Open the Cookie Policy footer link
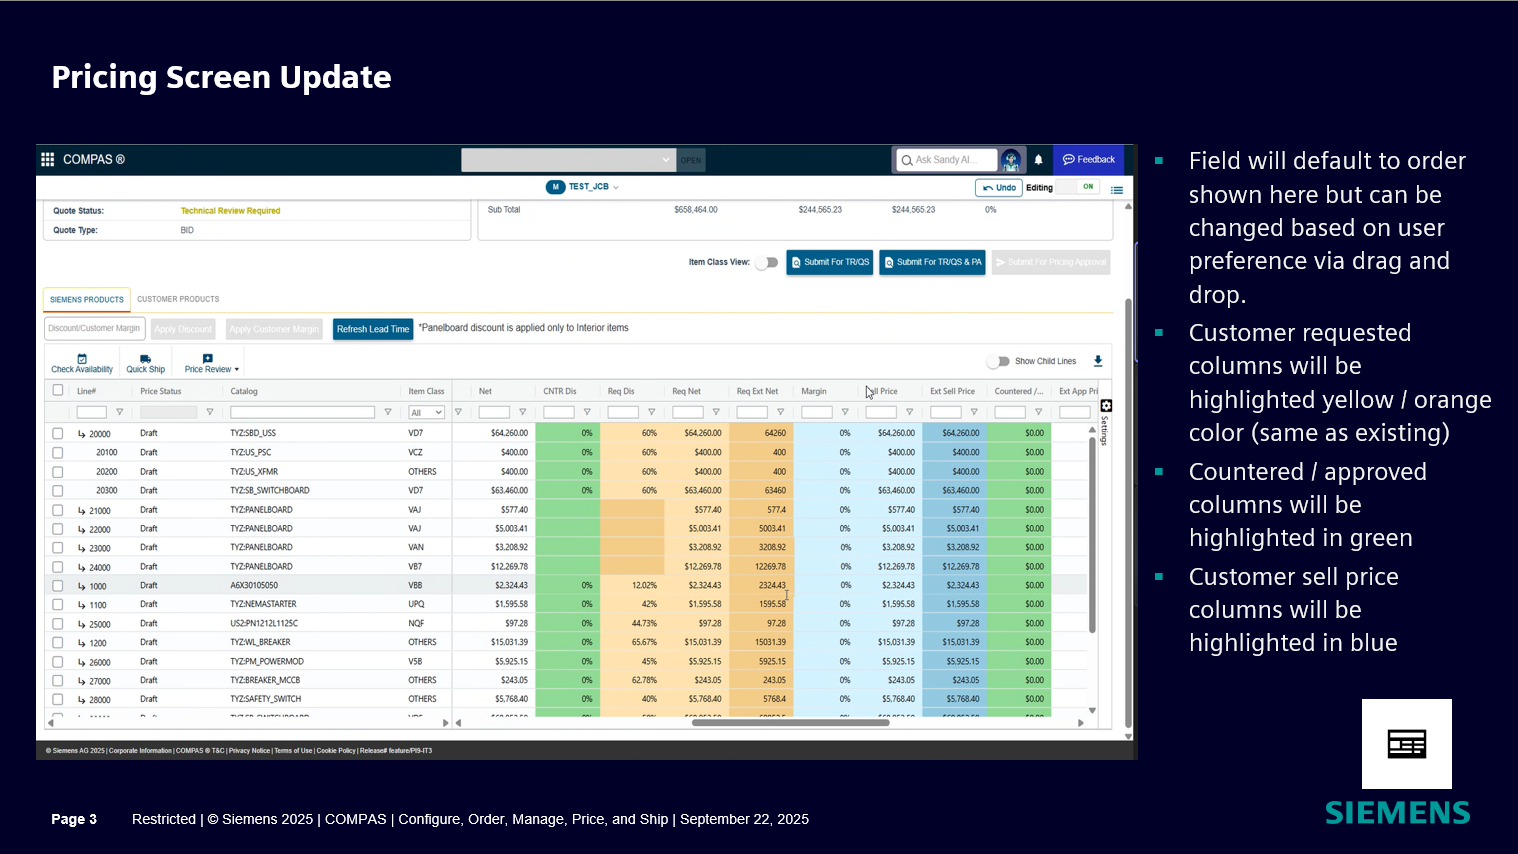 336,751
